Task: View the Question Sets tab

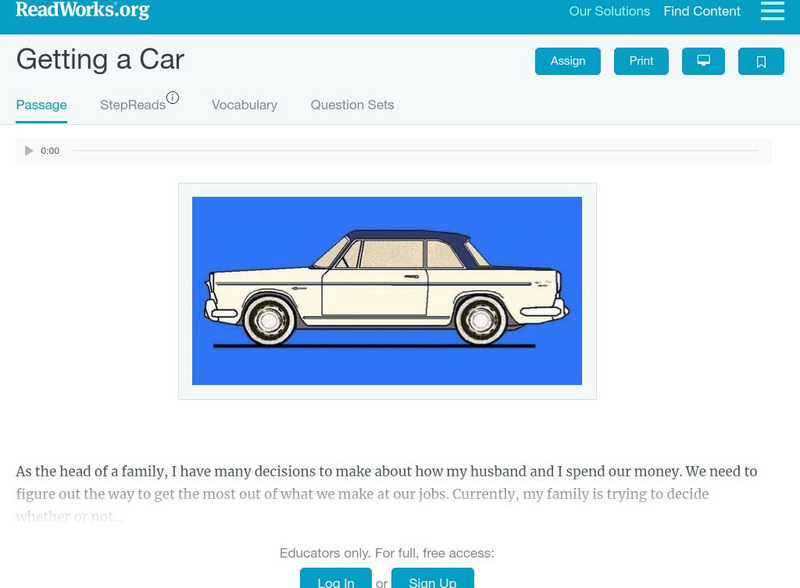Action: tap(352, 105)
